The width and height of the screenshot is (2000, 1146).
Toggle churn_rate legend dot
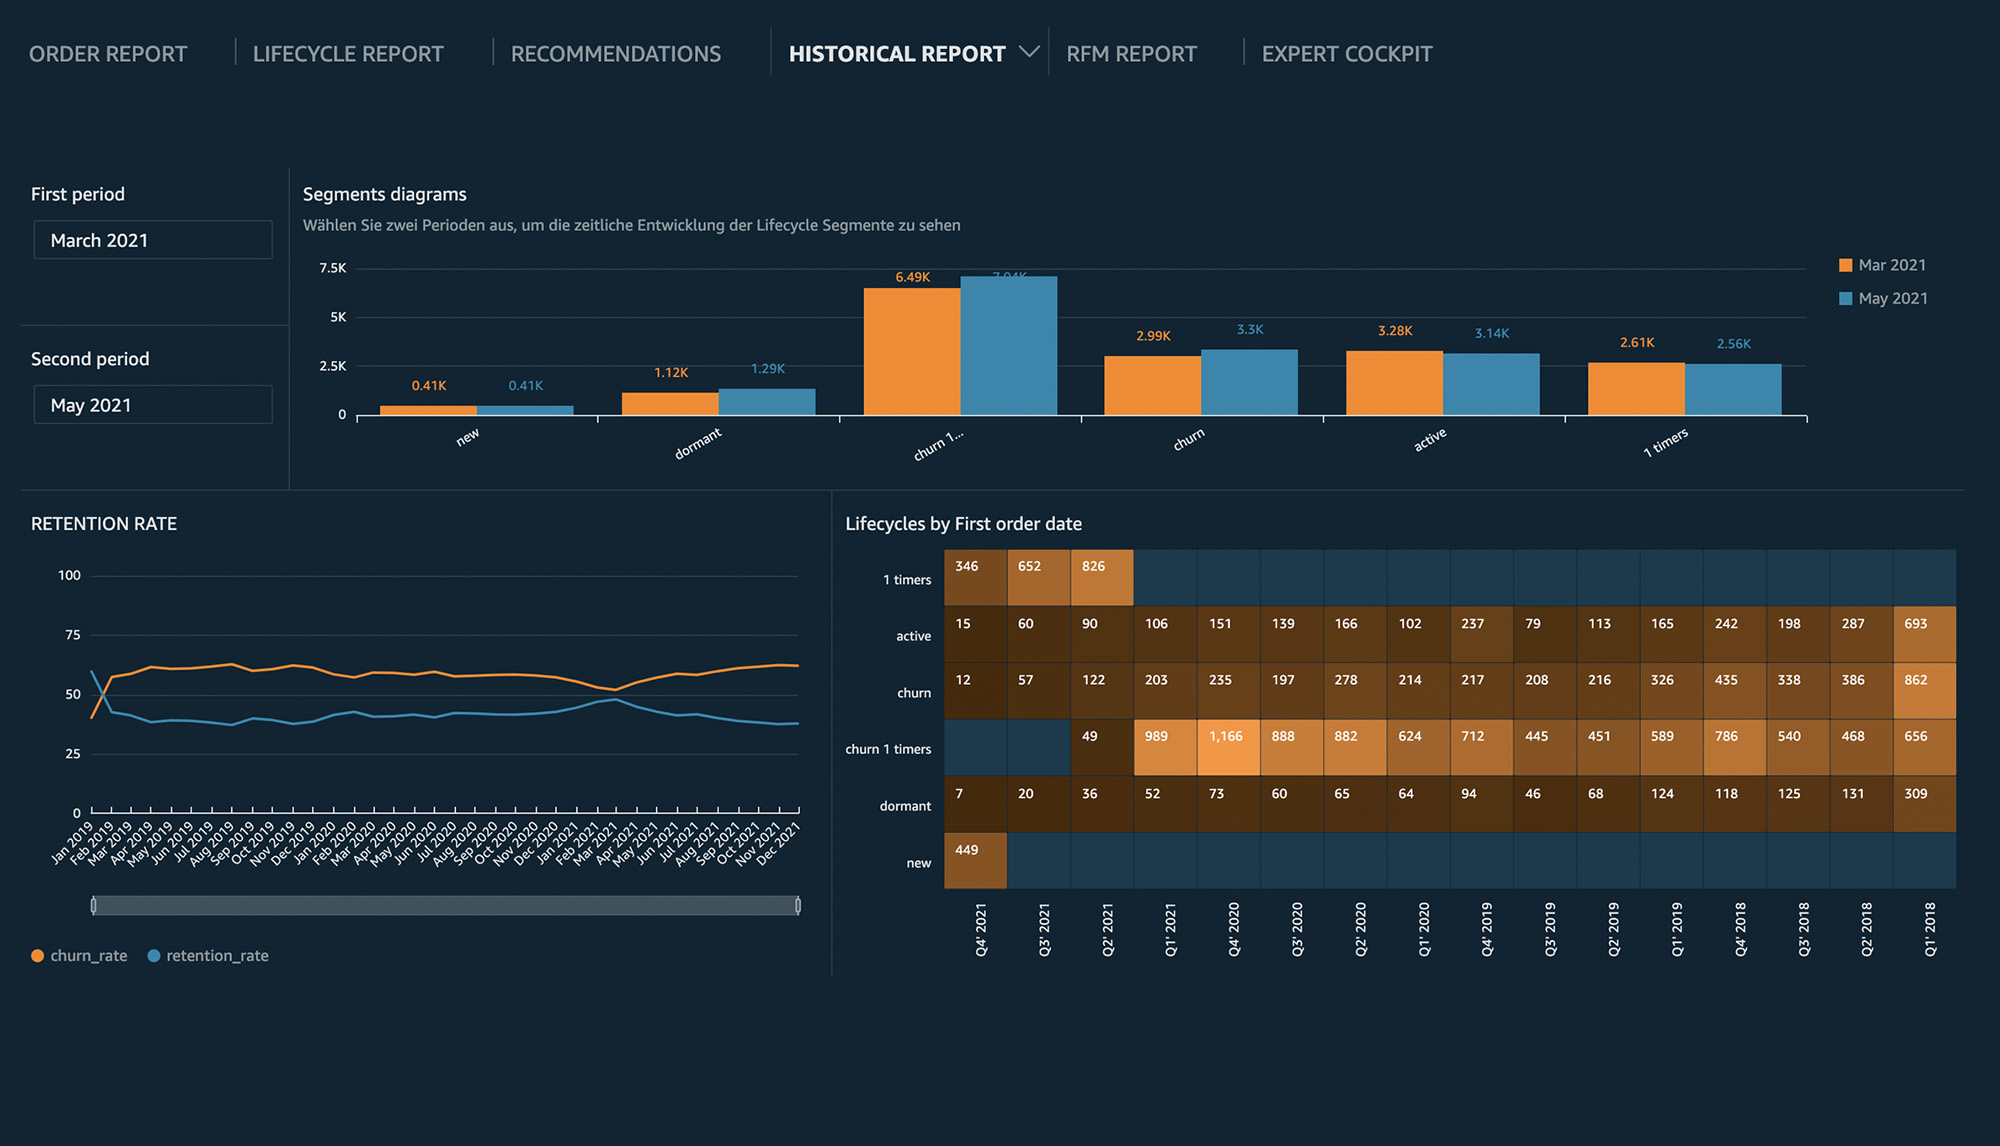point(38,956)
